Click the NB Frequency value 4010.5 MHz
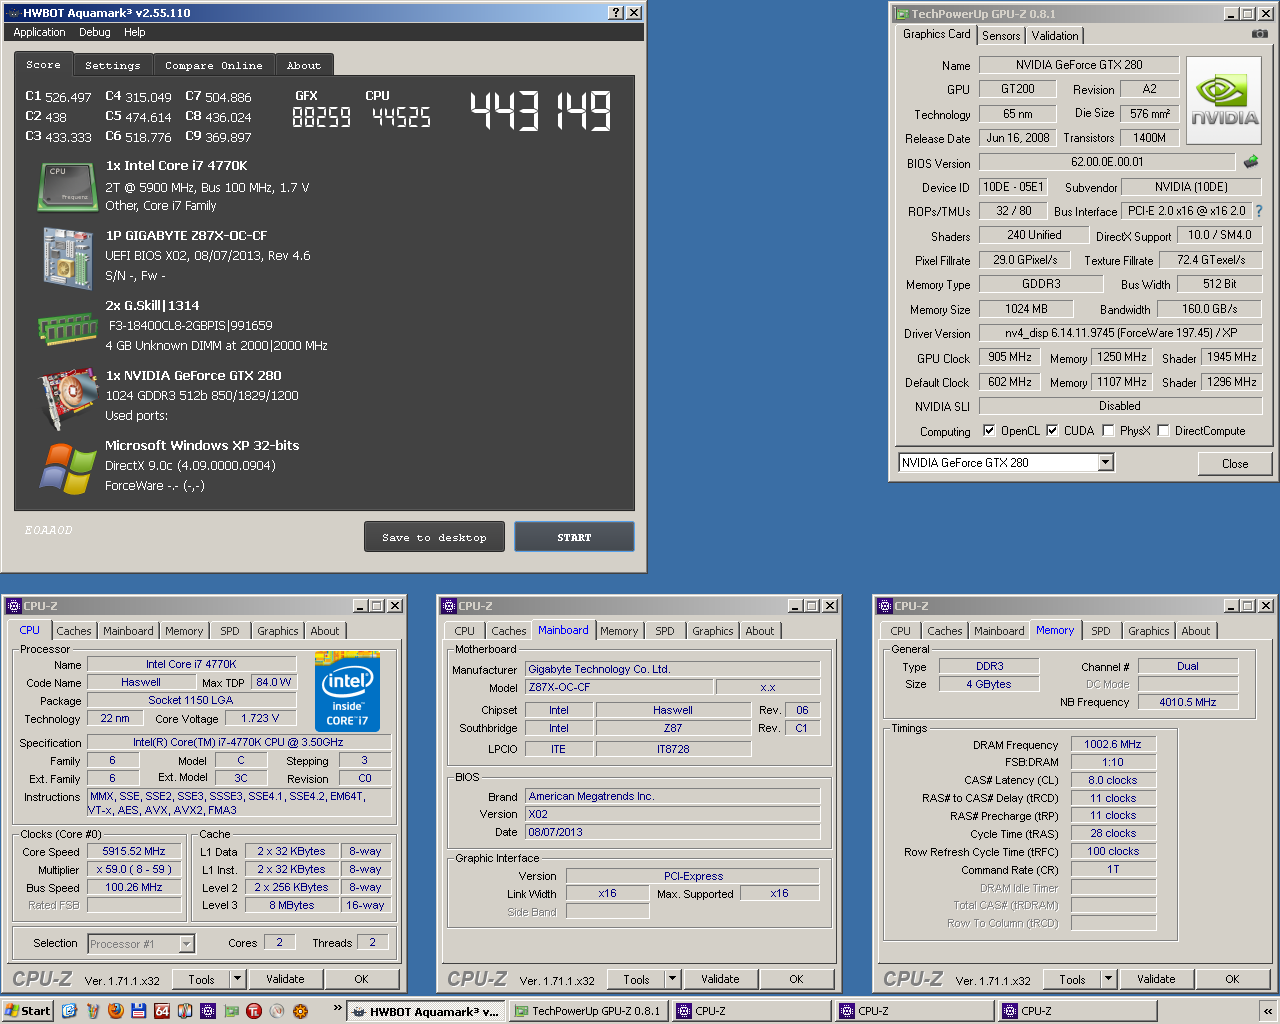The image size is (1280, 1024). [1188, 702]
